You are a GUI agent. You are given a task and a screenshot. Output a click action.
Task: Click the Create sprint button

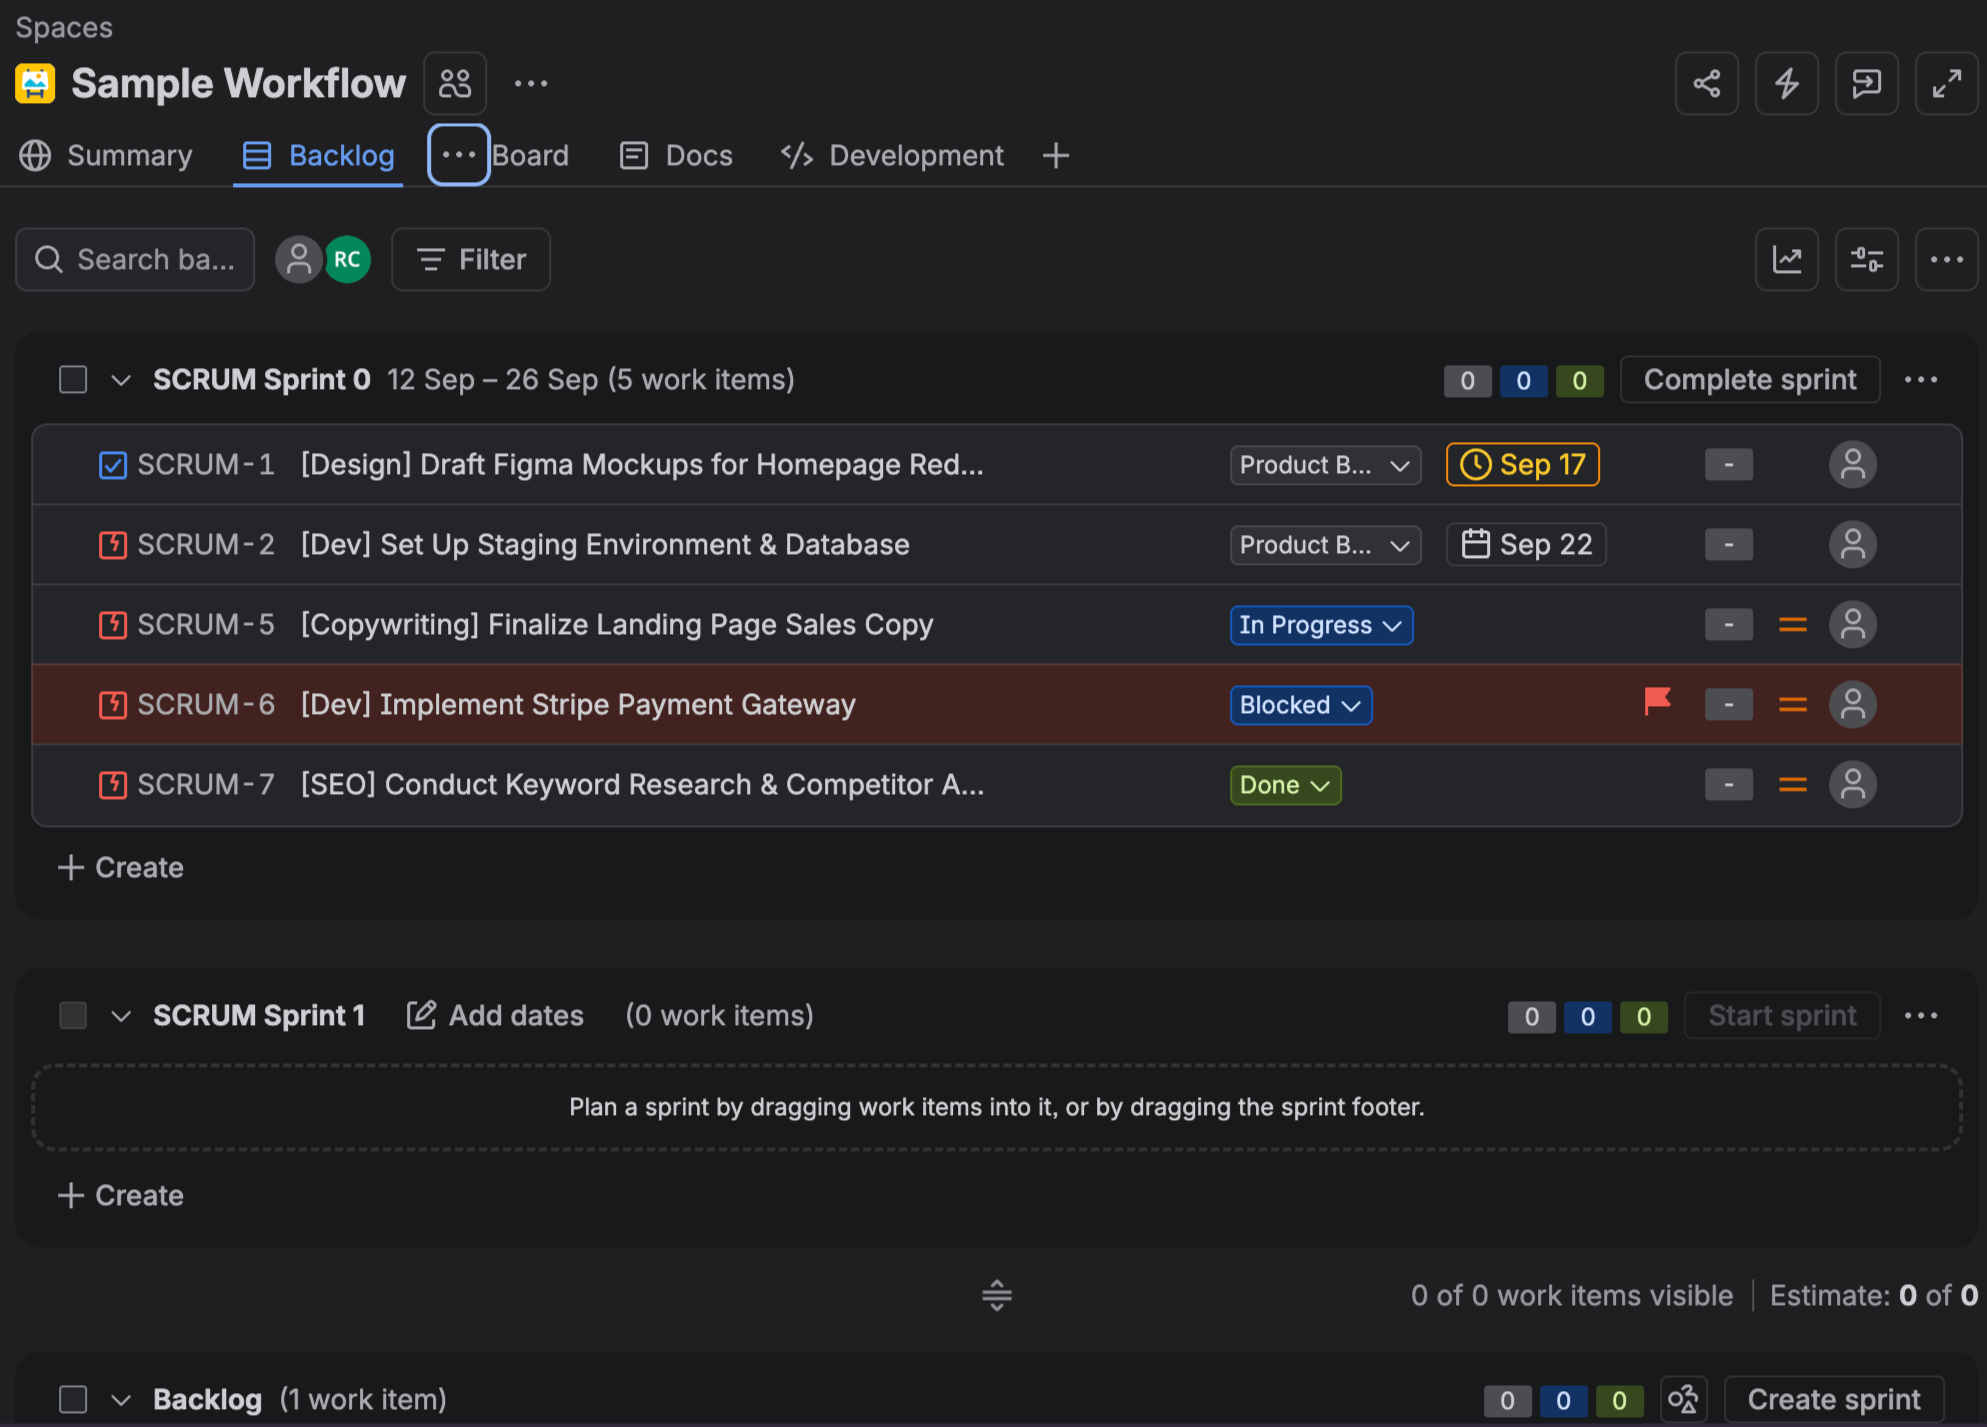point(1834,1399)
